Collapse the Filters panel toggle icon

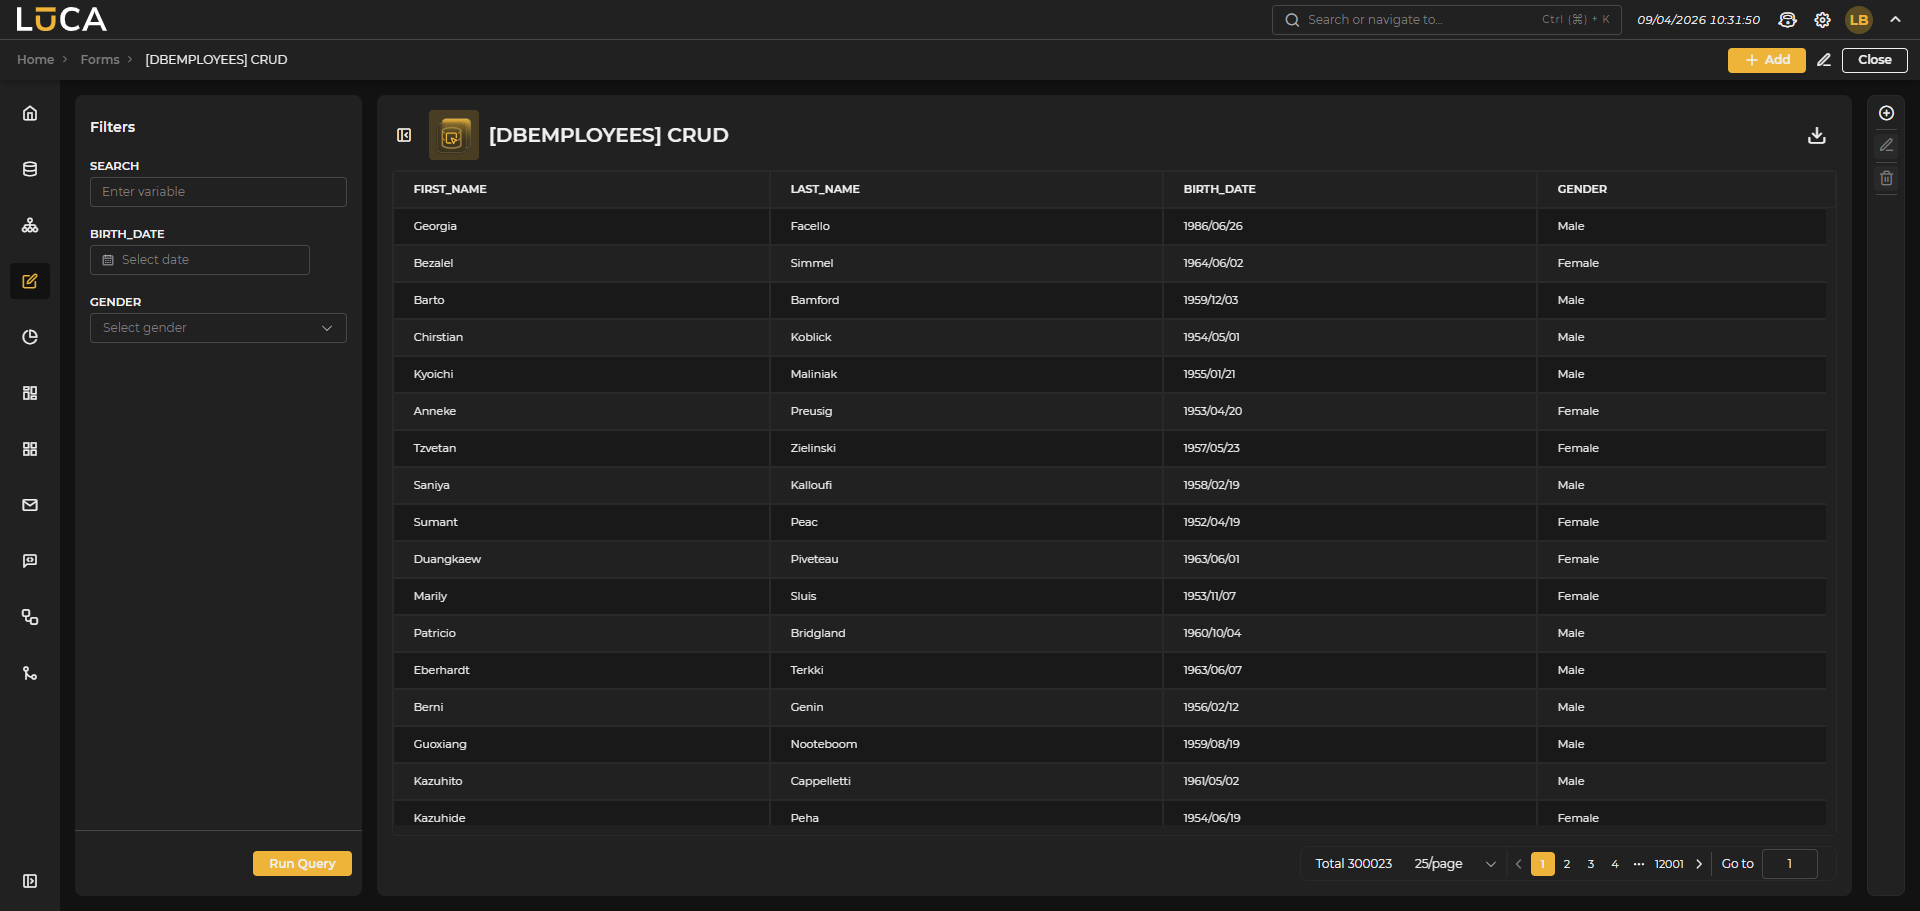(404, 135)
